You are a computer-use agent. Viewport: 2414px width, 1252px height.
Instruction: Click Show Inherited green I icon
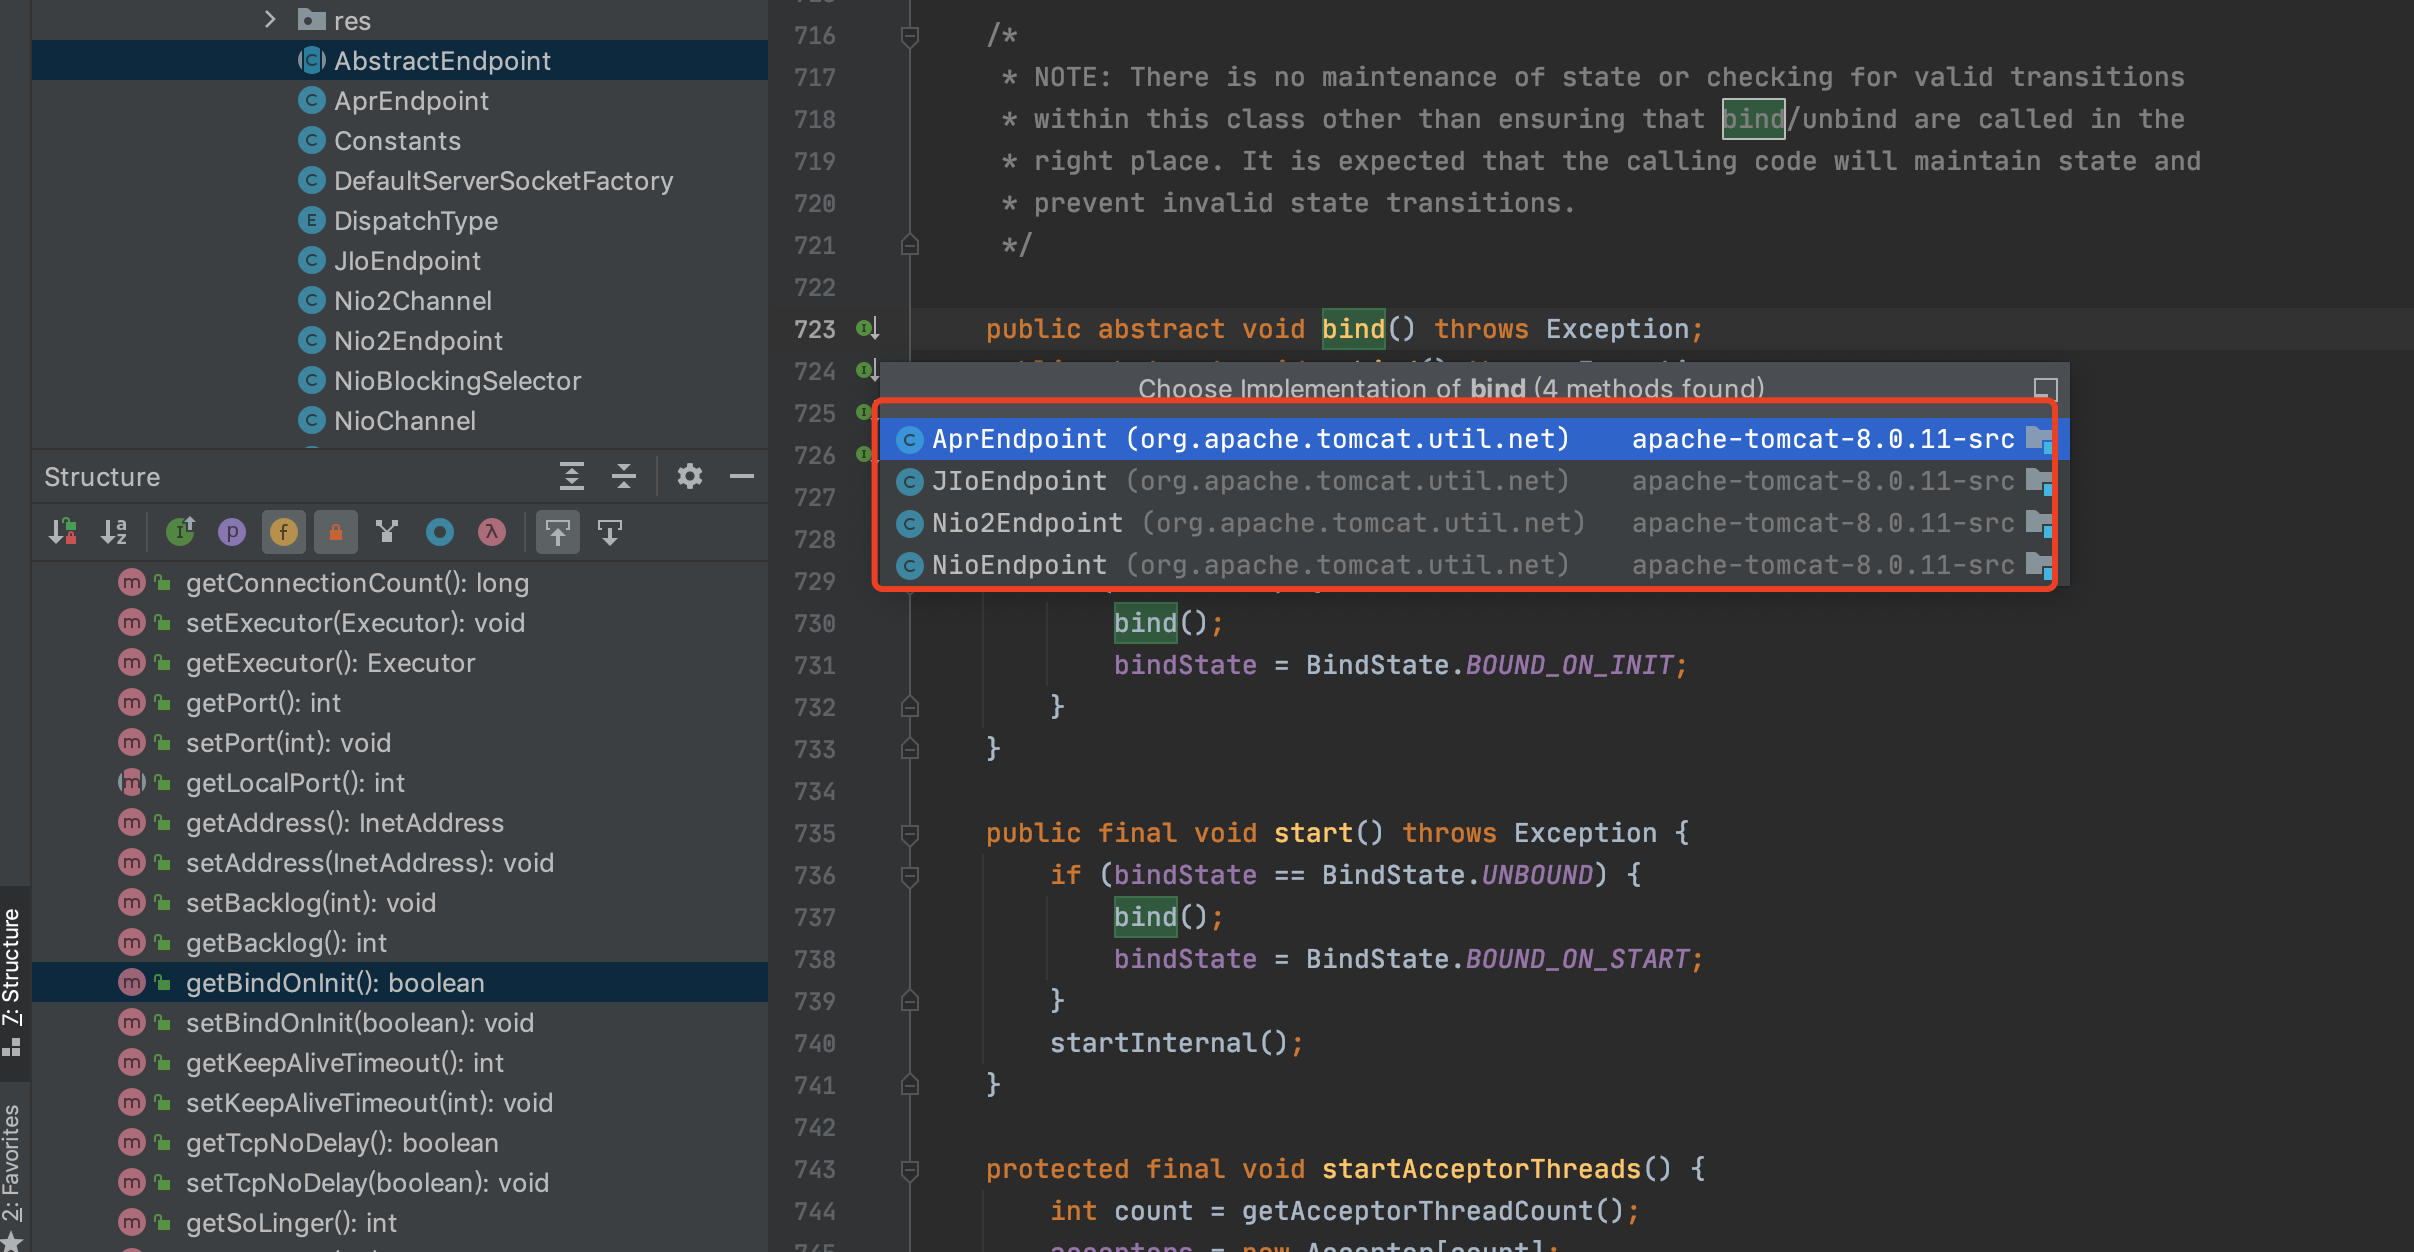coord(180,532)
